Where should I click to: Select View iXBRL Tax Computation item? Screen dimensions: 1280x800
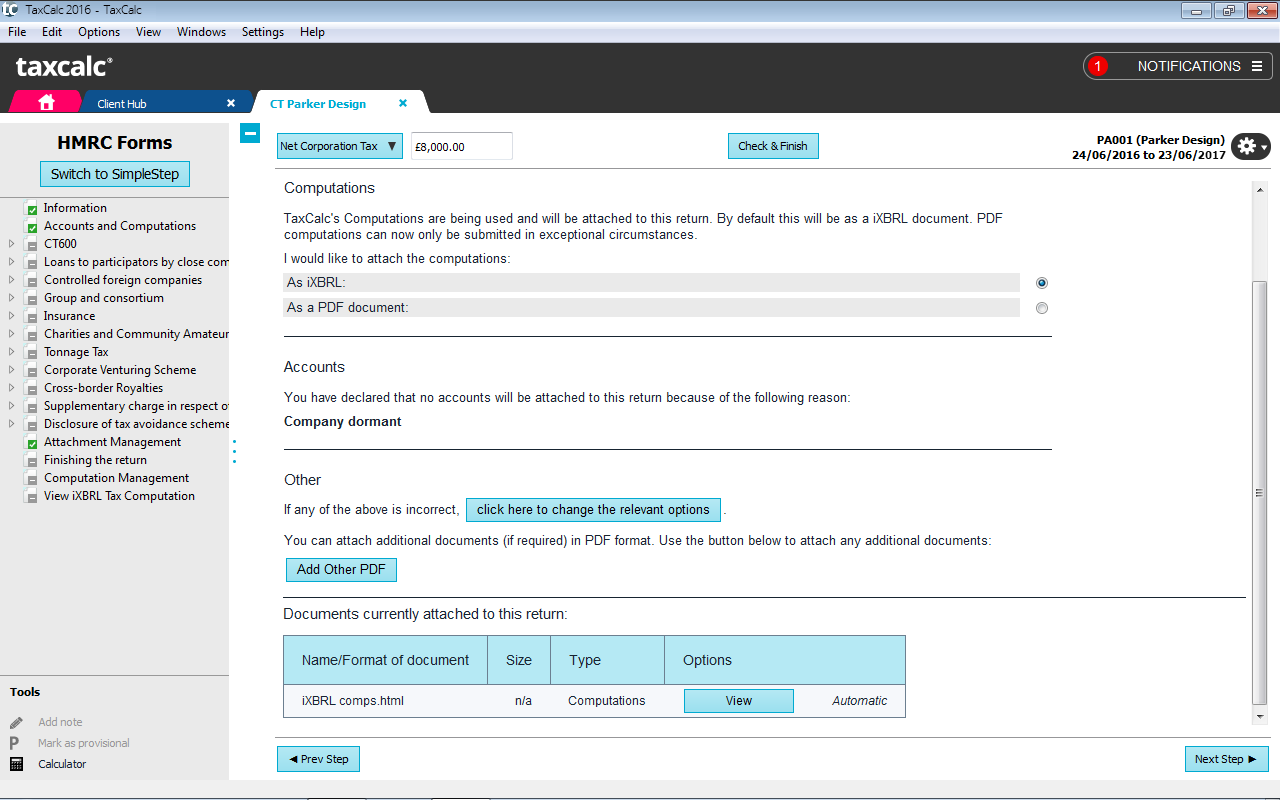tap(119, 496)
